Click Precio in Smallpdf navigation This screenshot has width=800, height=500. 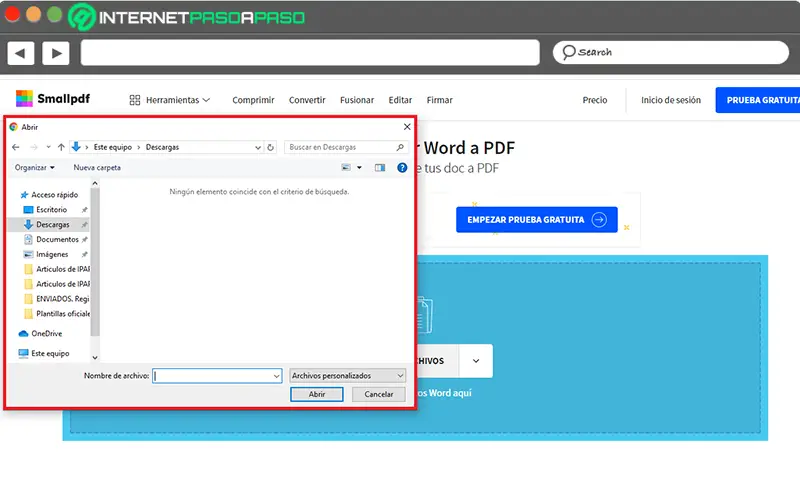[594, 100]
